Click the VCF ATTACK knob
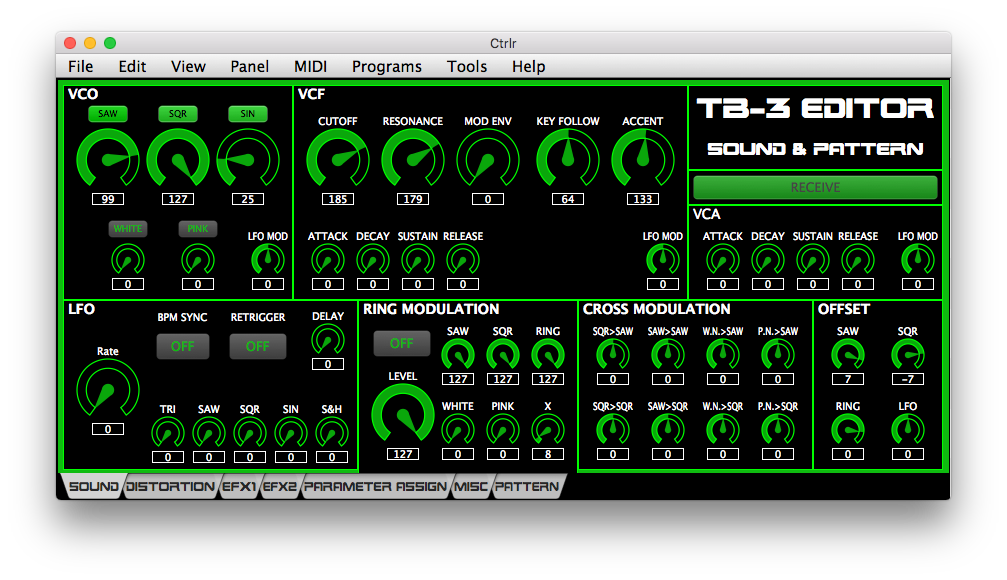This screenshot has height=580, width=1007. point(328,260)
